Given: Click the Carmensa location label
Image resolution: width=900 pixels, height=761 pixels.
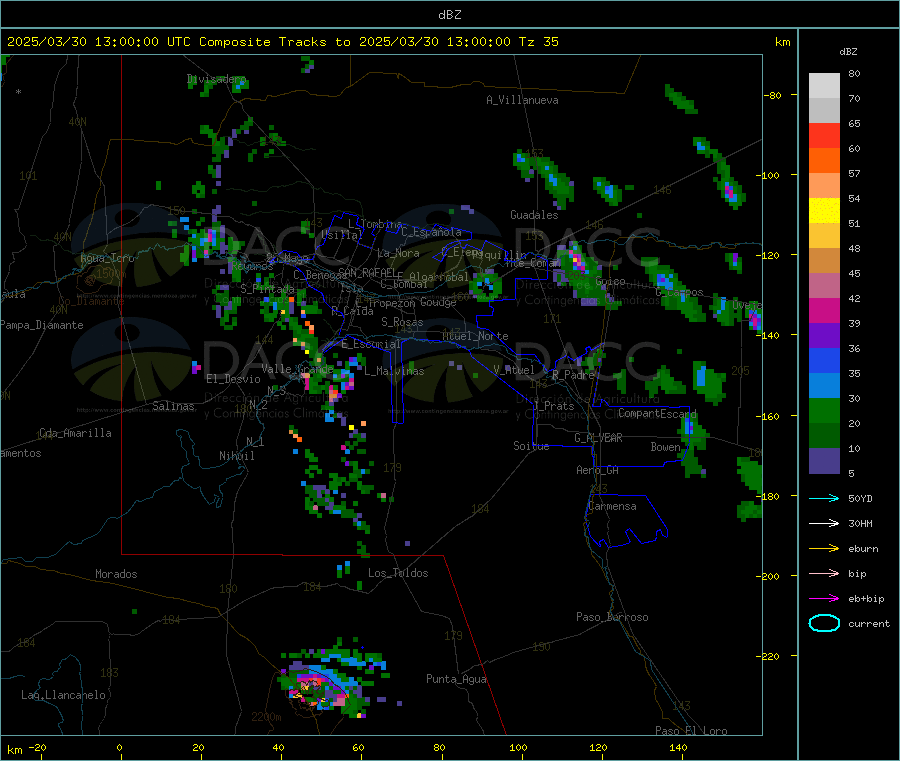Looking at the screenshot, I should pos(612,506).
